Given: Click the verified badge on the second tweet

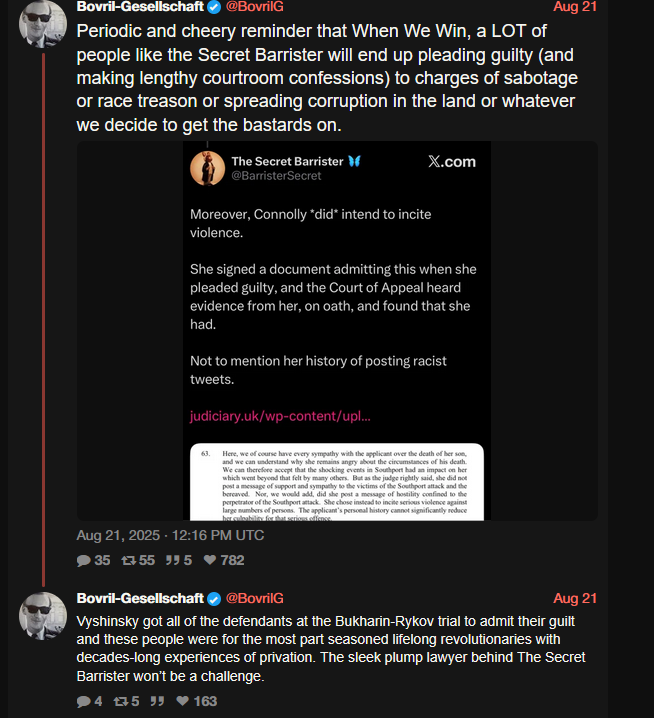Looking at the screenshot, I should coord(214,598).
